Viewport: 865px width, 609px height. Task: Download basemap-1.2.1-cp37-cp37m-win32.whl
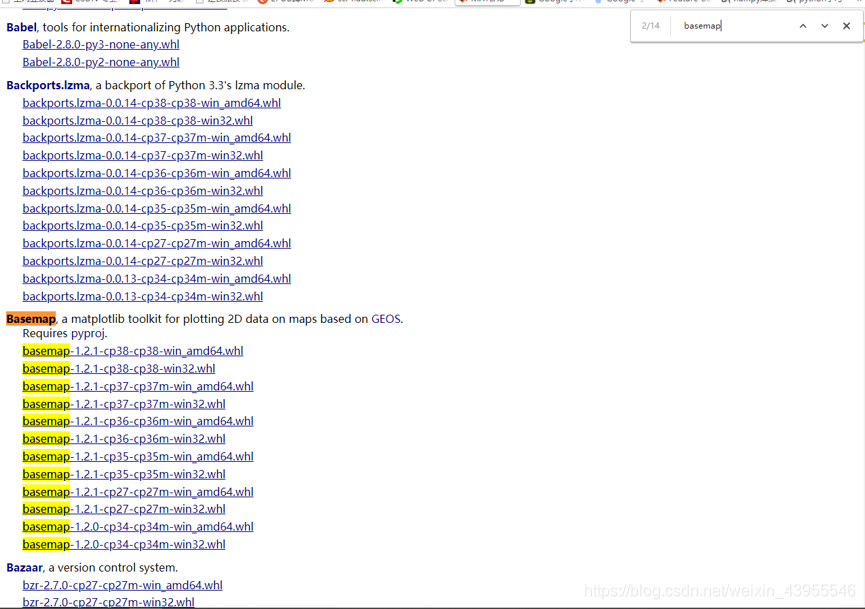click(124, 404)
